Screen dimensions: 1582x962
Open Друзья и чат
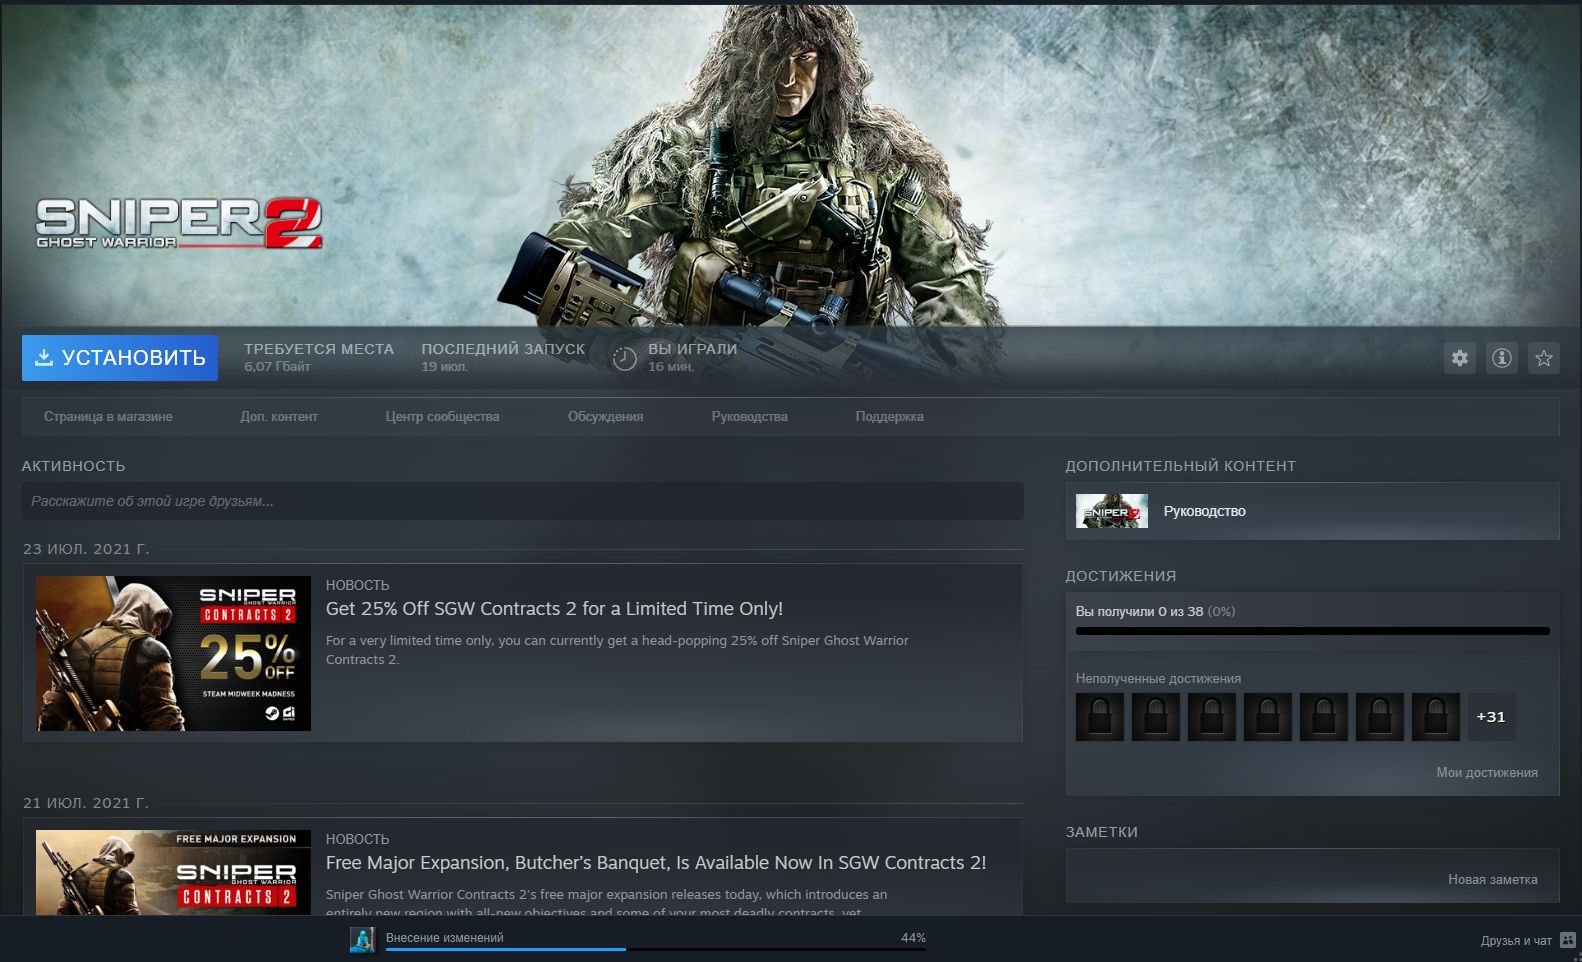click(x=1516, y=941)
